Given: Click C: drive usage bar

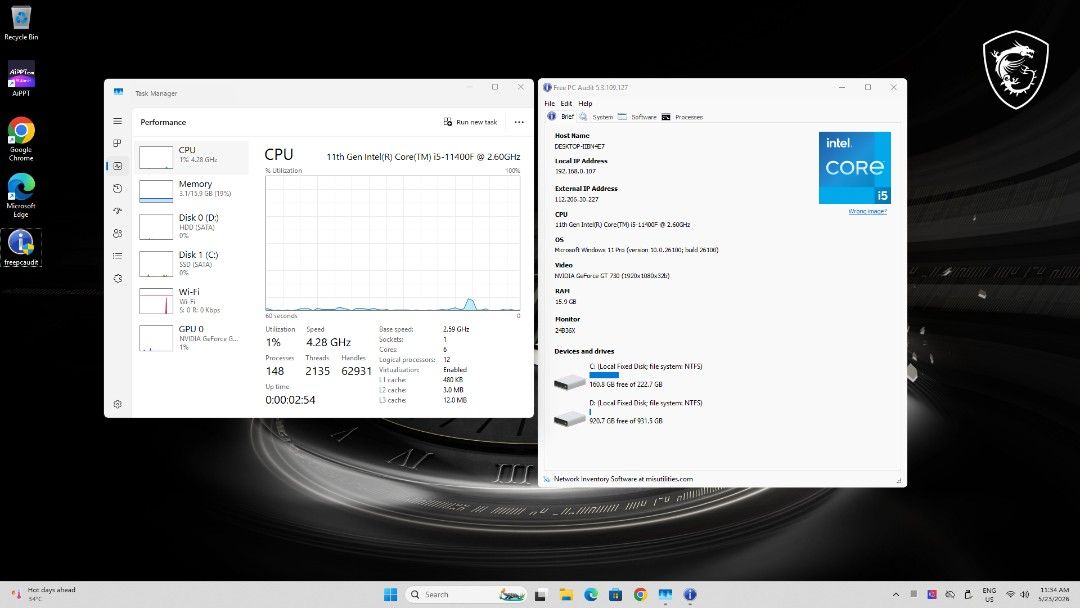Looking at the screenshot, I should (x=604, y=375).
